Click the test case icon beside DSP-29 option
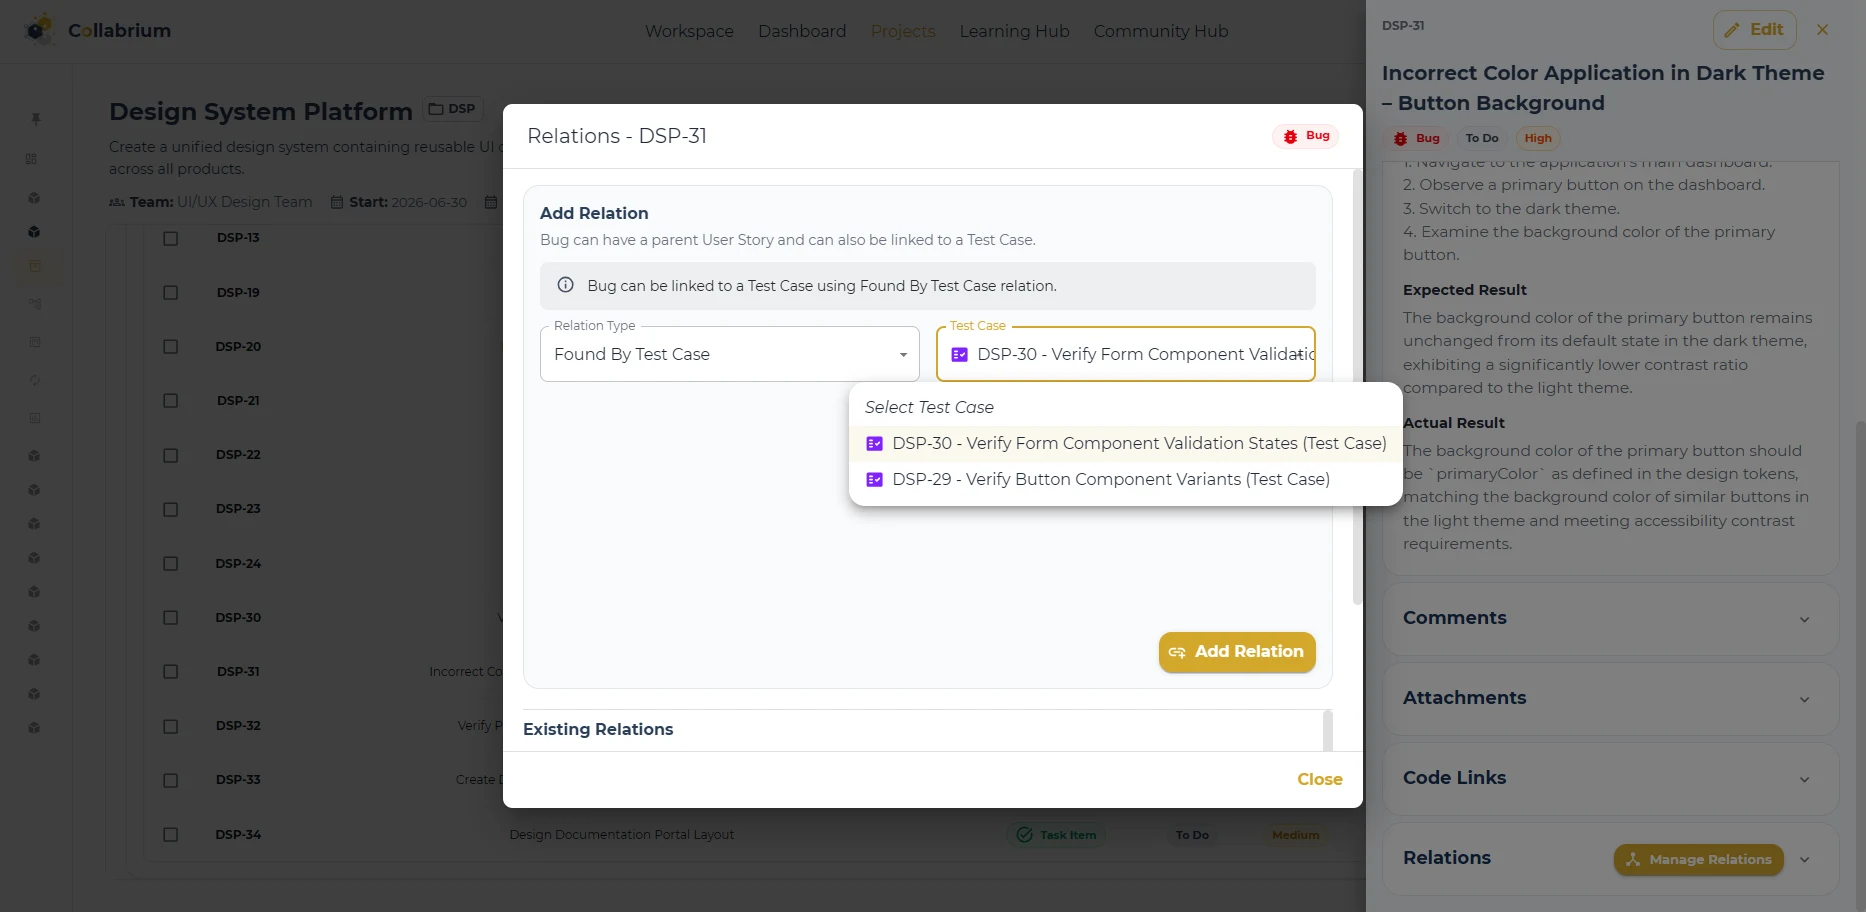Screen dimensions: 1866x912 874,480
